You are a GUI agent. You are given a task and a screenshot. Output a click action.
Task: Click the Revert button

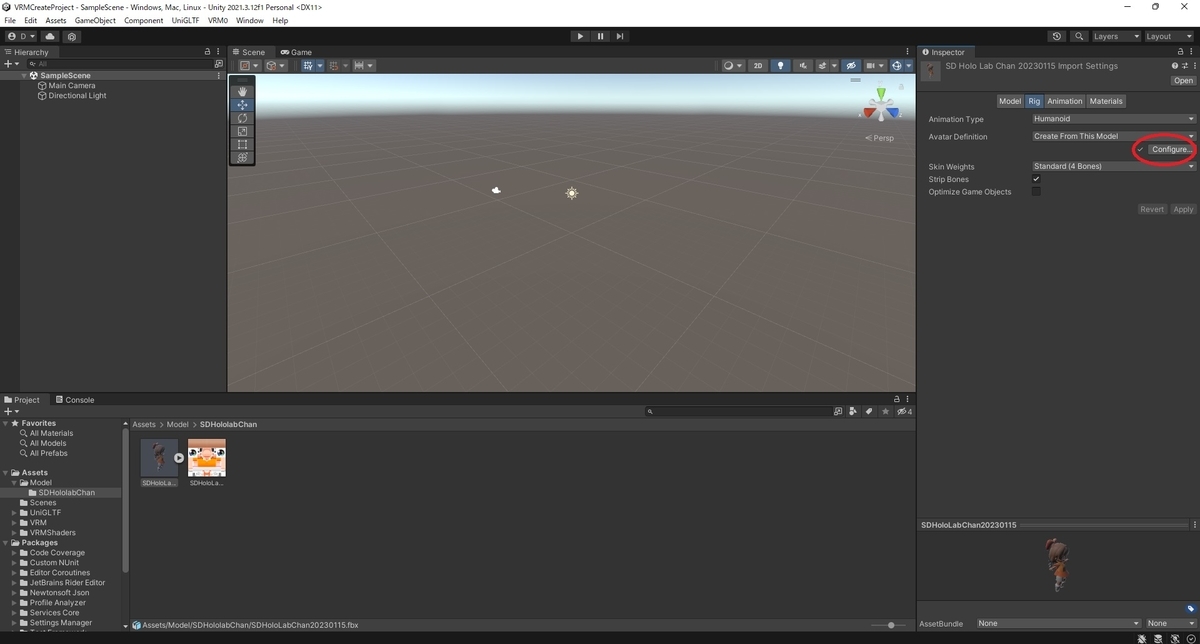[1152, 209]
